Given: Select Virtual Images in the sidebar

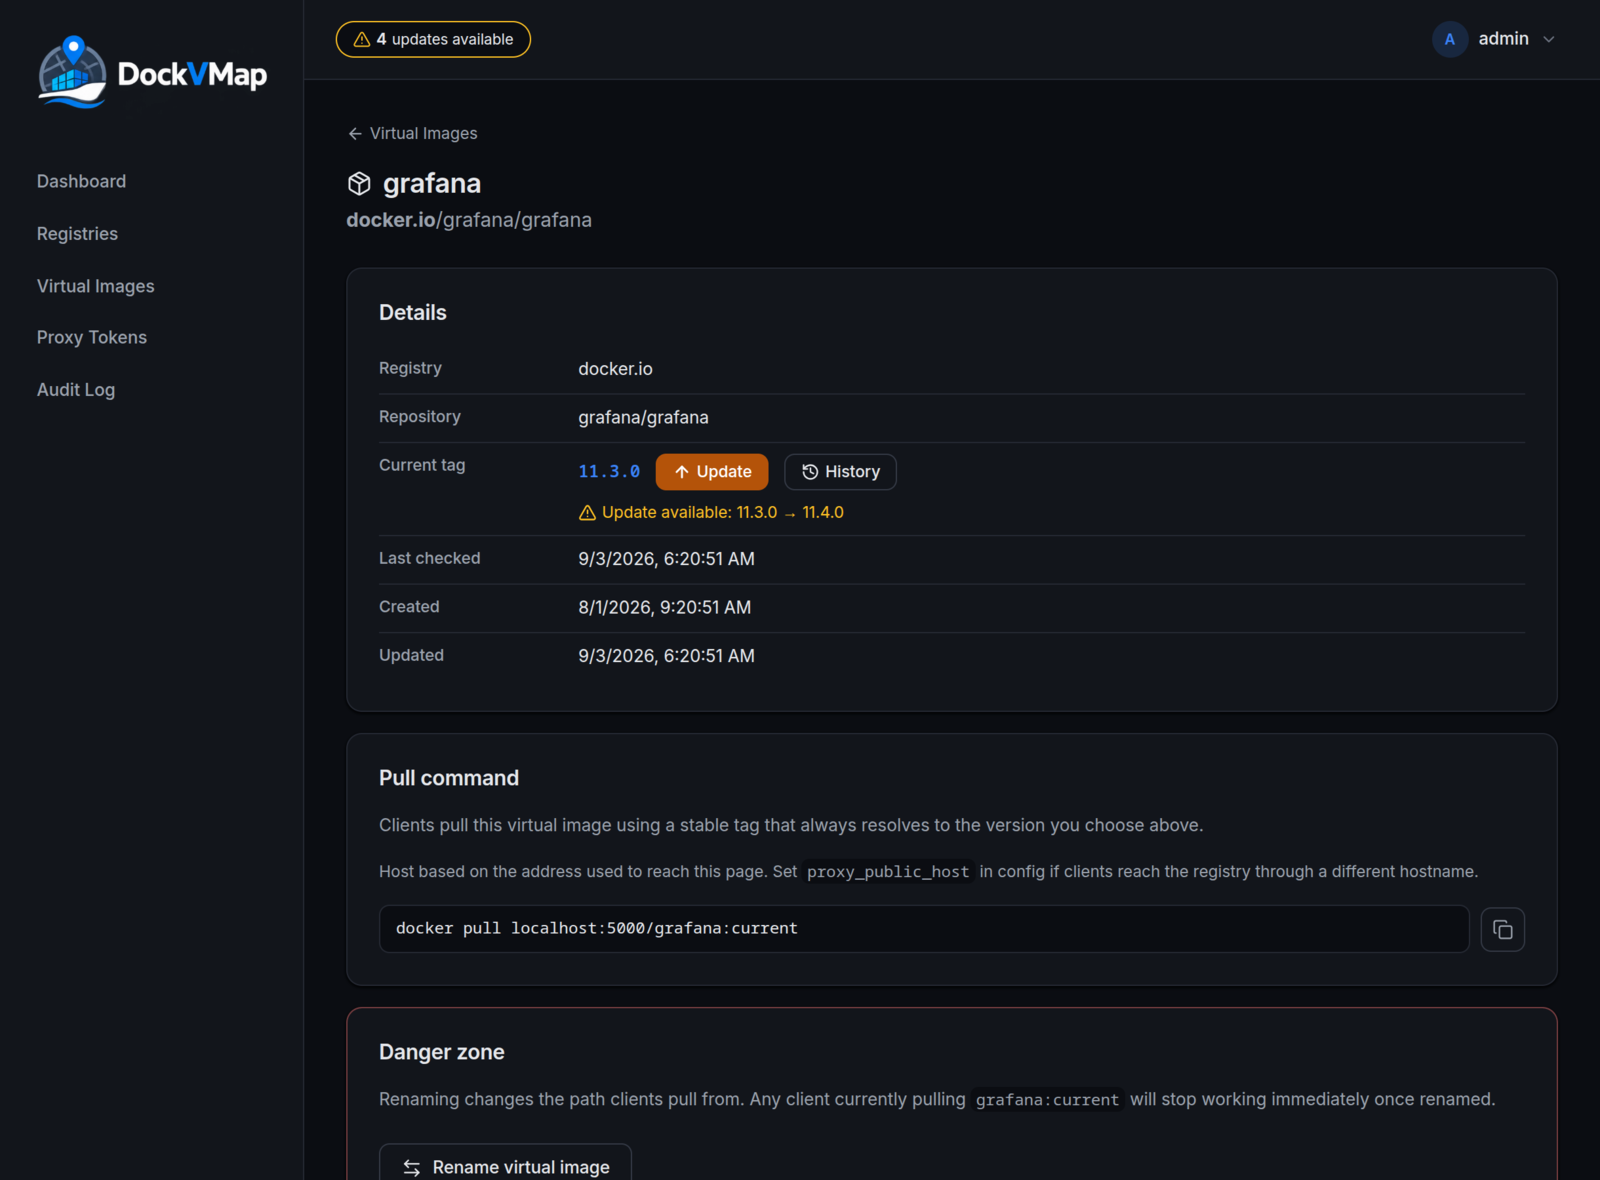Looking at the screenshot, I should 95,286.
